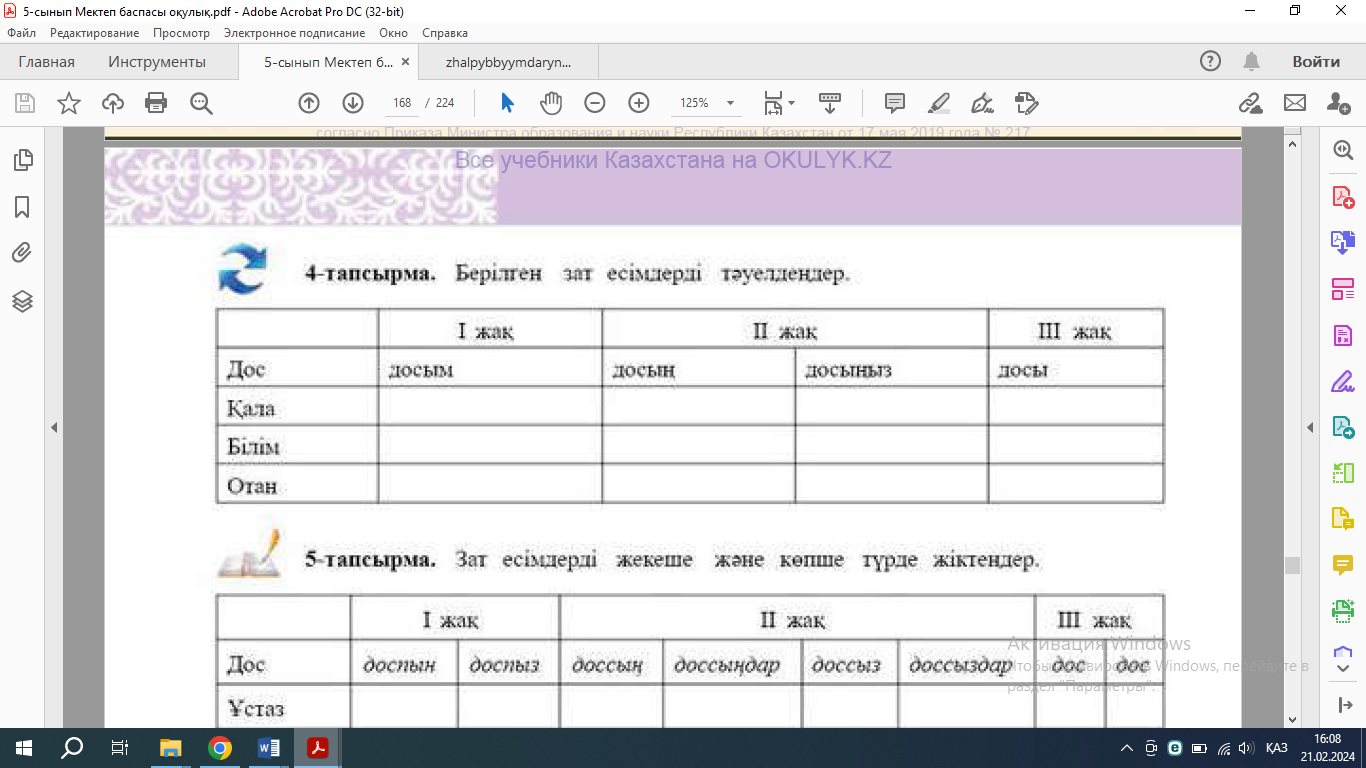Switch to the Инструменты tab
The image size is (1366, 768).
pos(157,62)
